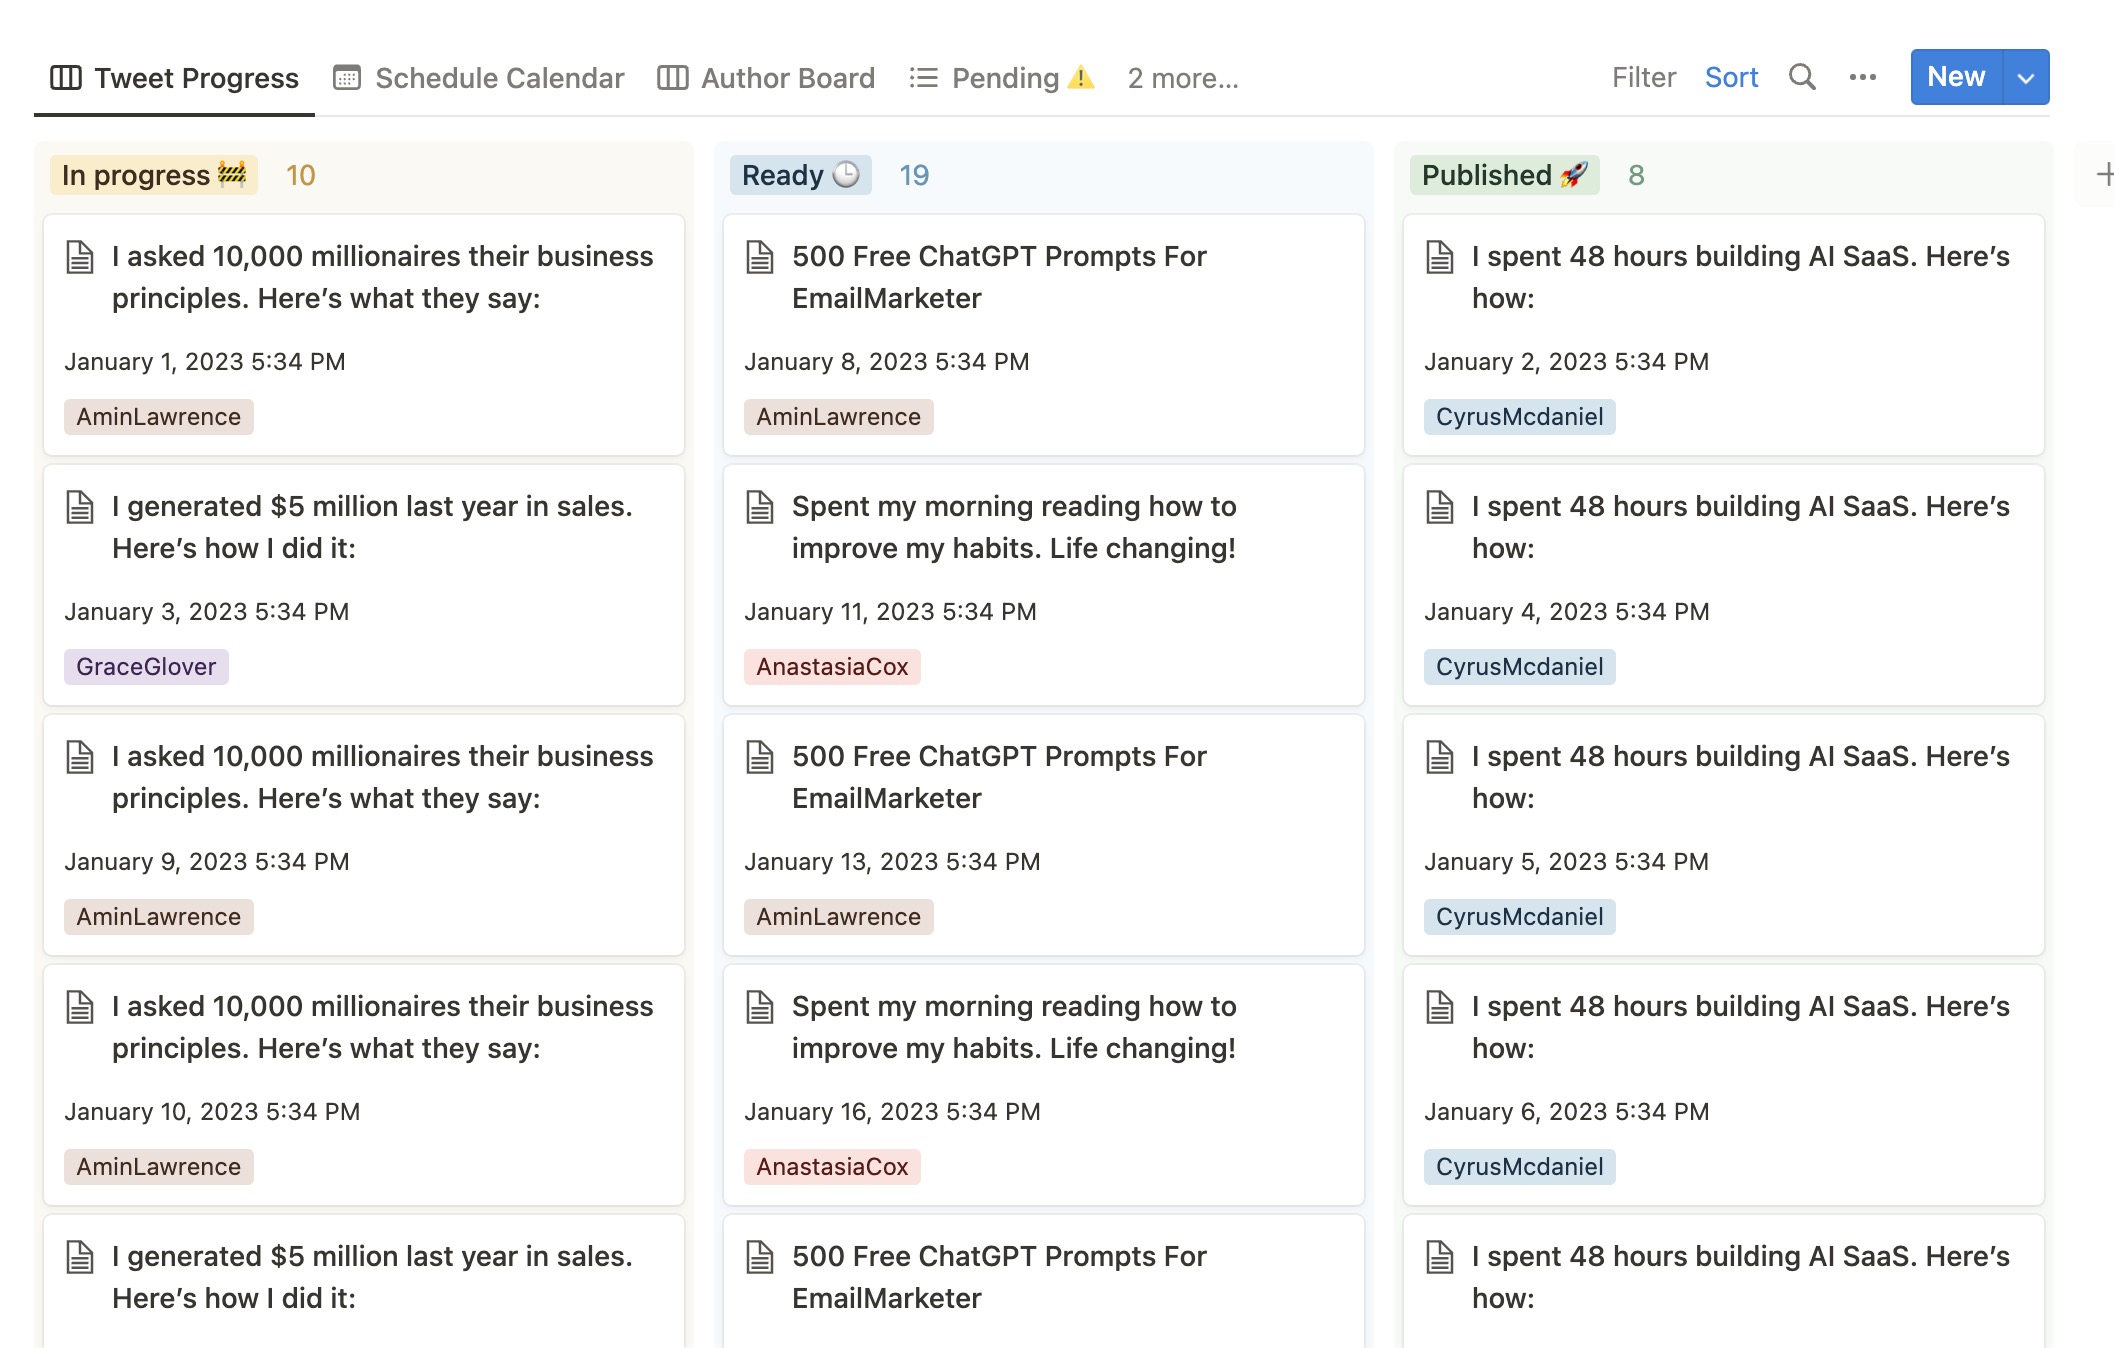Click the Author Board tab

[766, 78]
